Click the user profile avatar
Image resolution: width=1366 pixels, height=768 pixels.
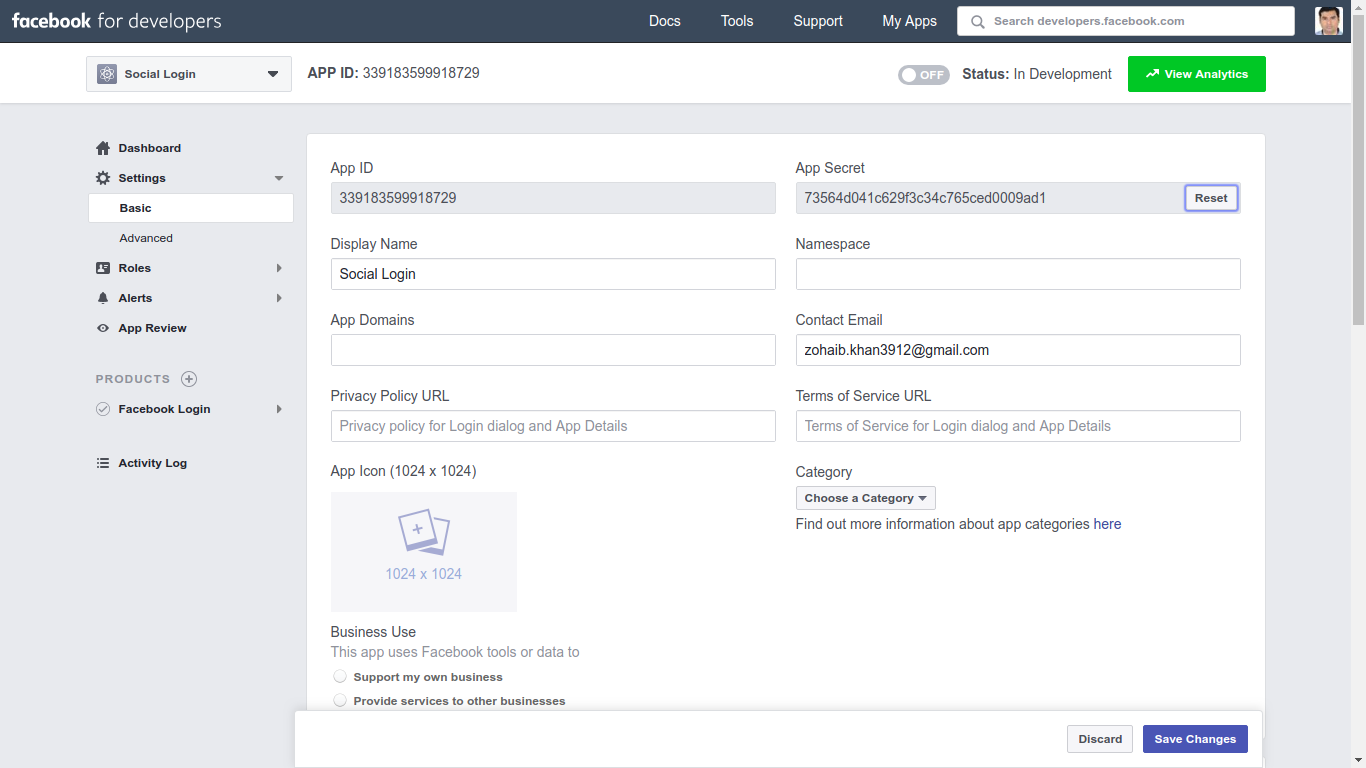pos(1329,21)
